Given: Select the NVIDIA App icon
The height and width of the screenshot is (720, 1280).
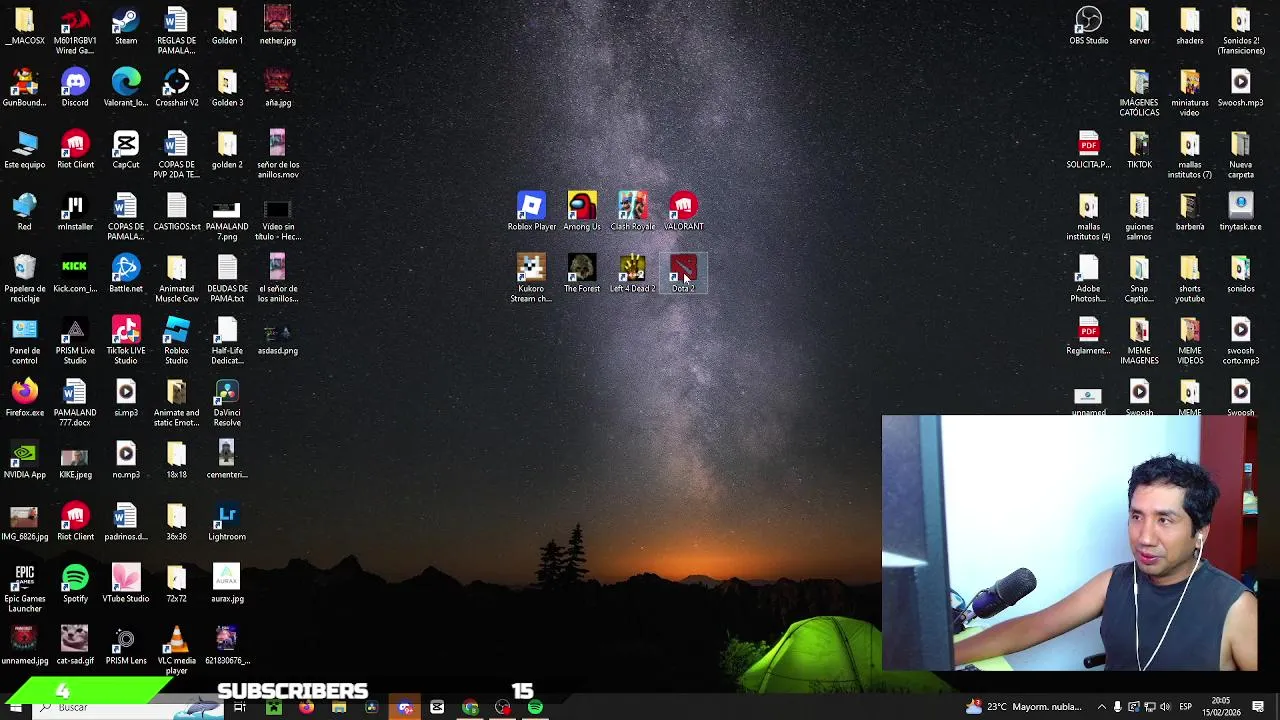Looking at the screenshot, I should tap(25, 460).
